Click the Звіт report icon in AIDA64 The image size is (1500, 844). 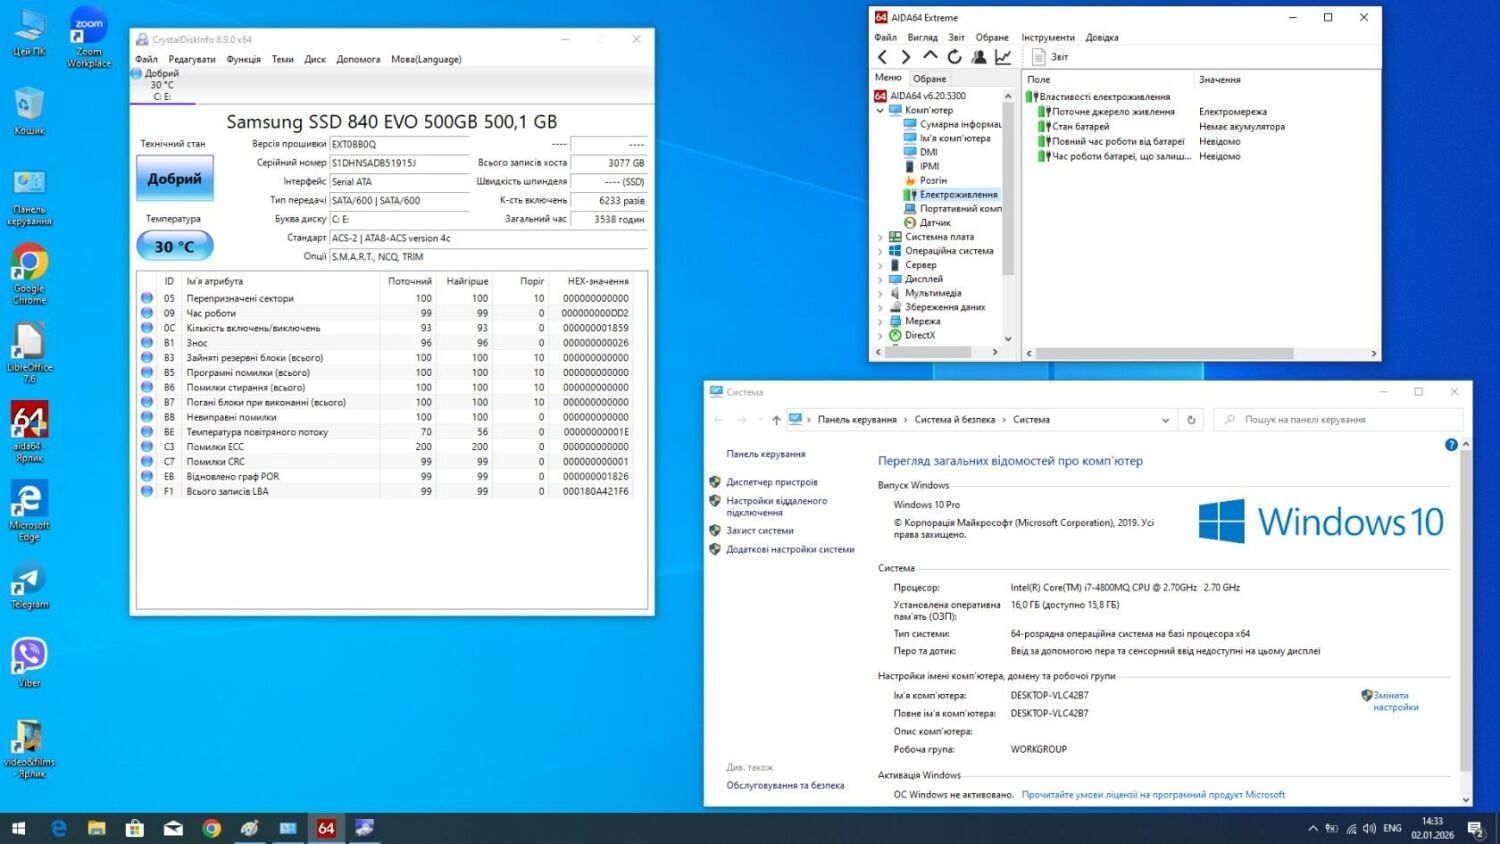coord(1039,57)
